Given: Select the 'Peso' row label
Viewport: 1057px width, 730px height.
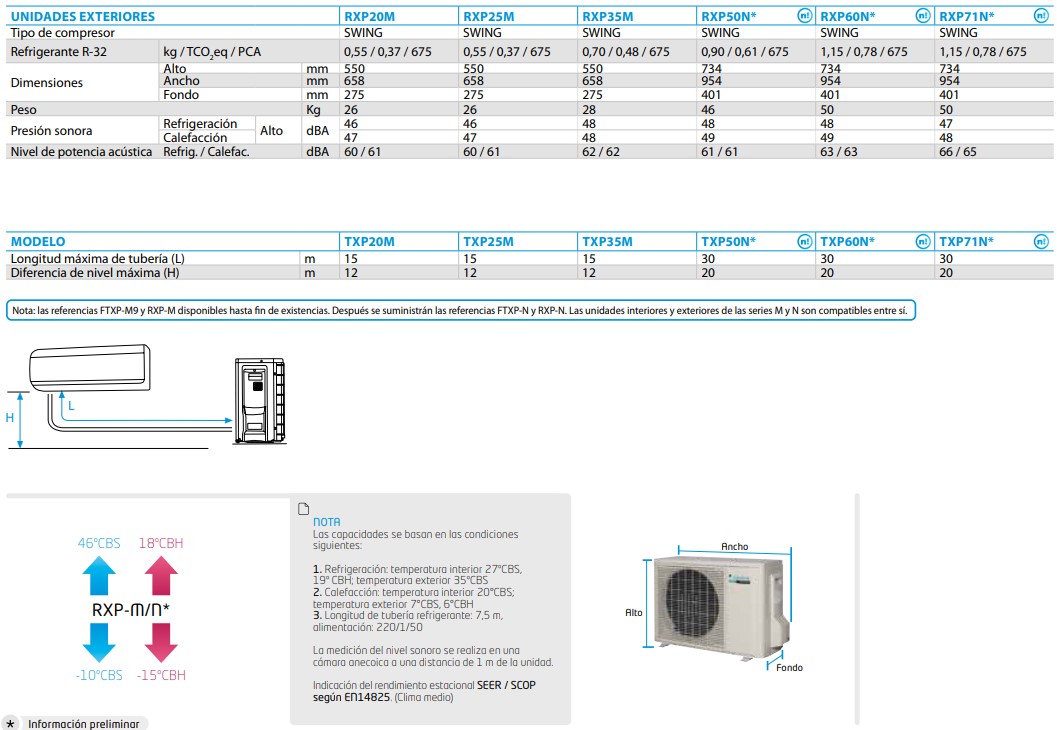Looking at the screenshot, I should click(24, 109).
